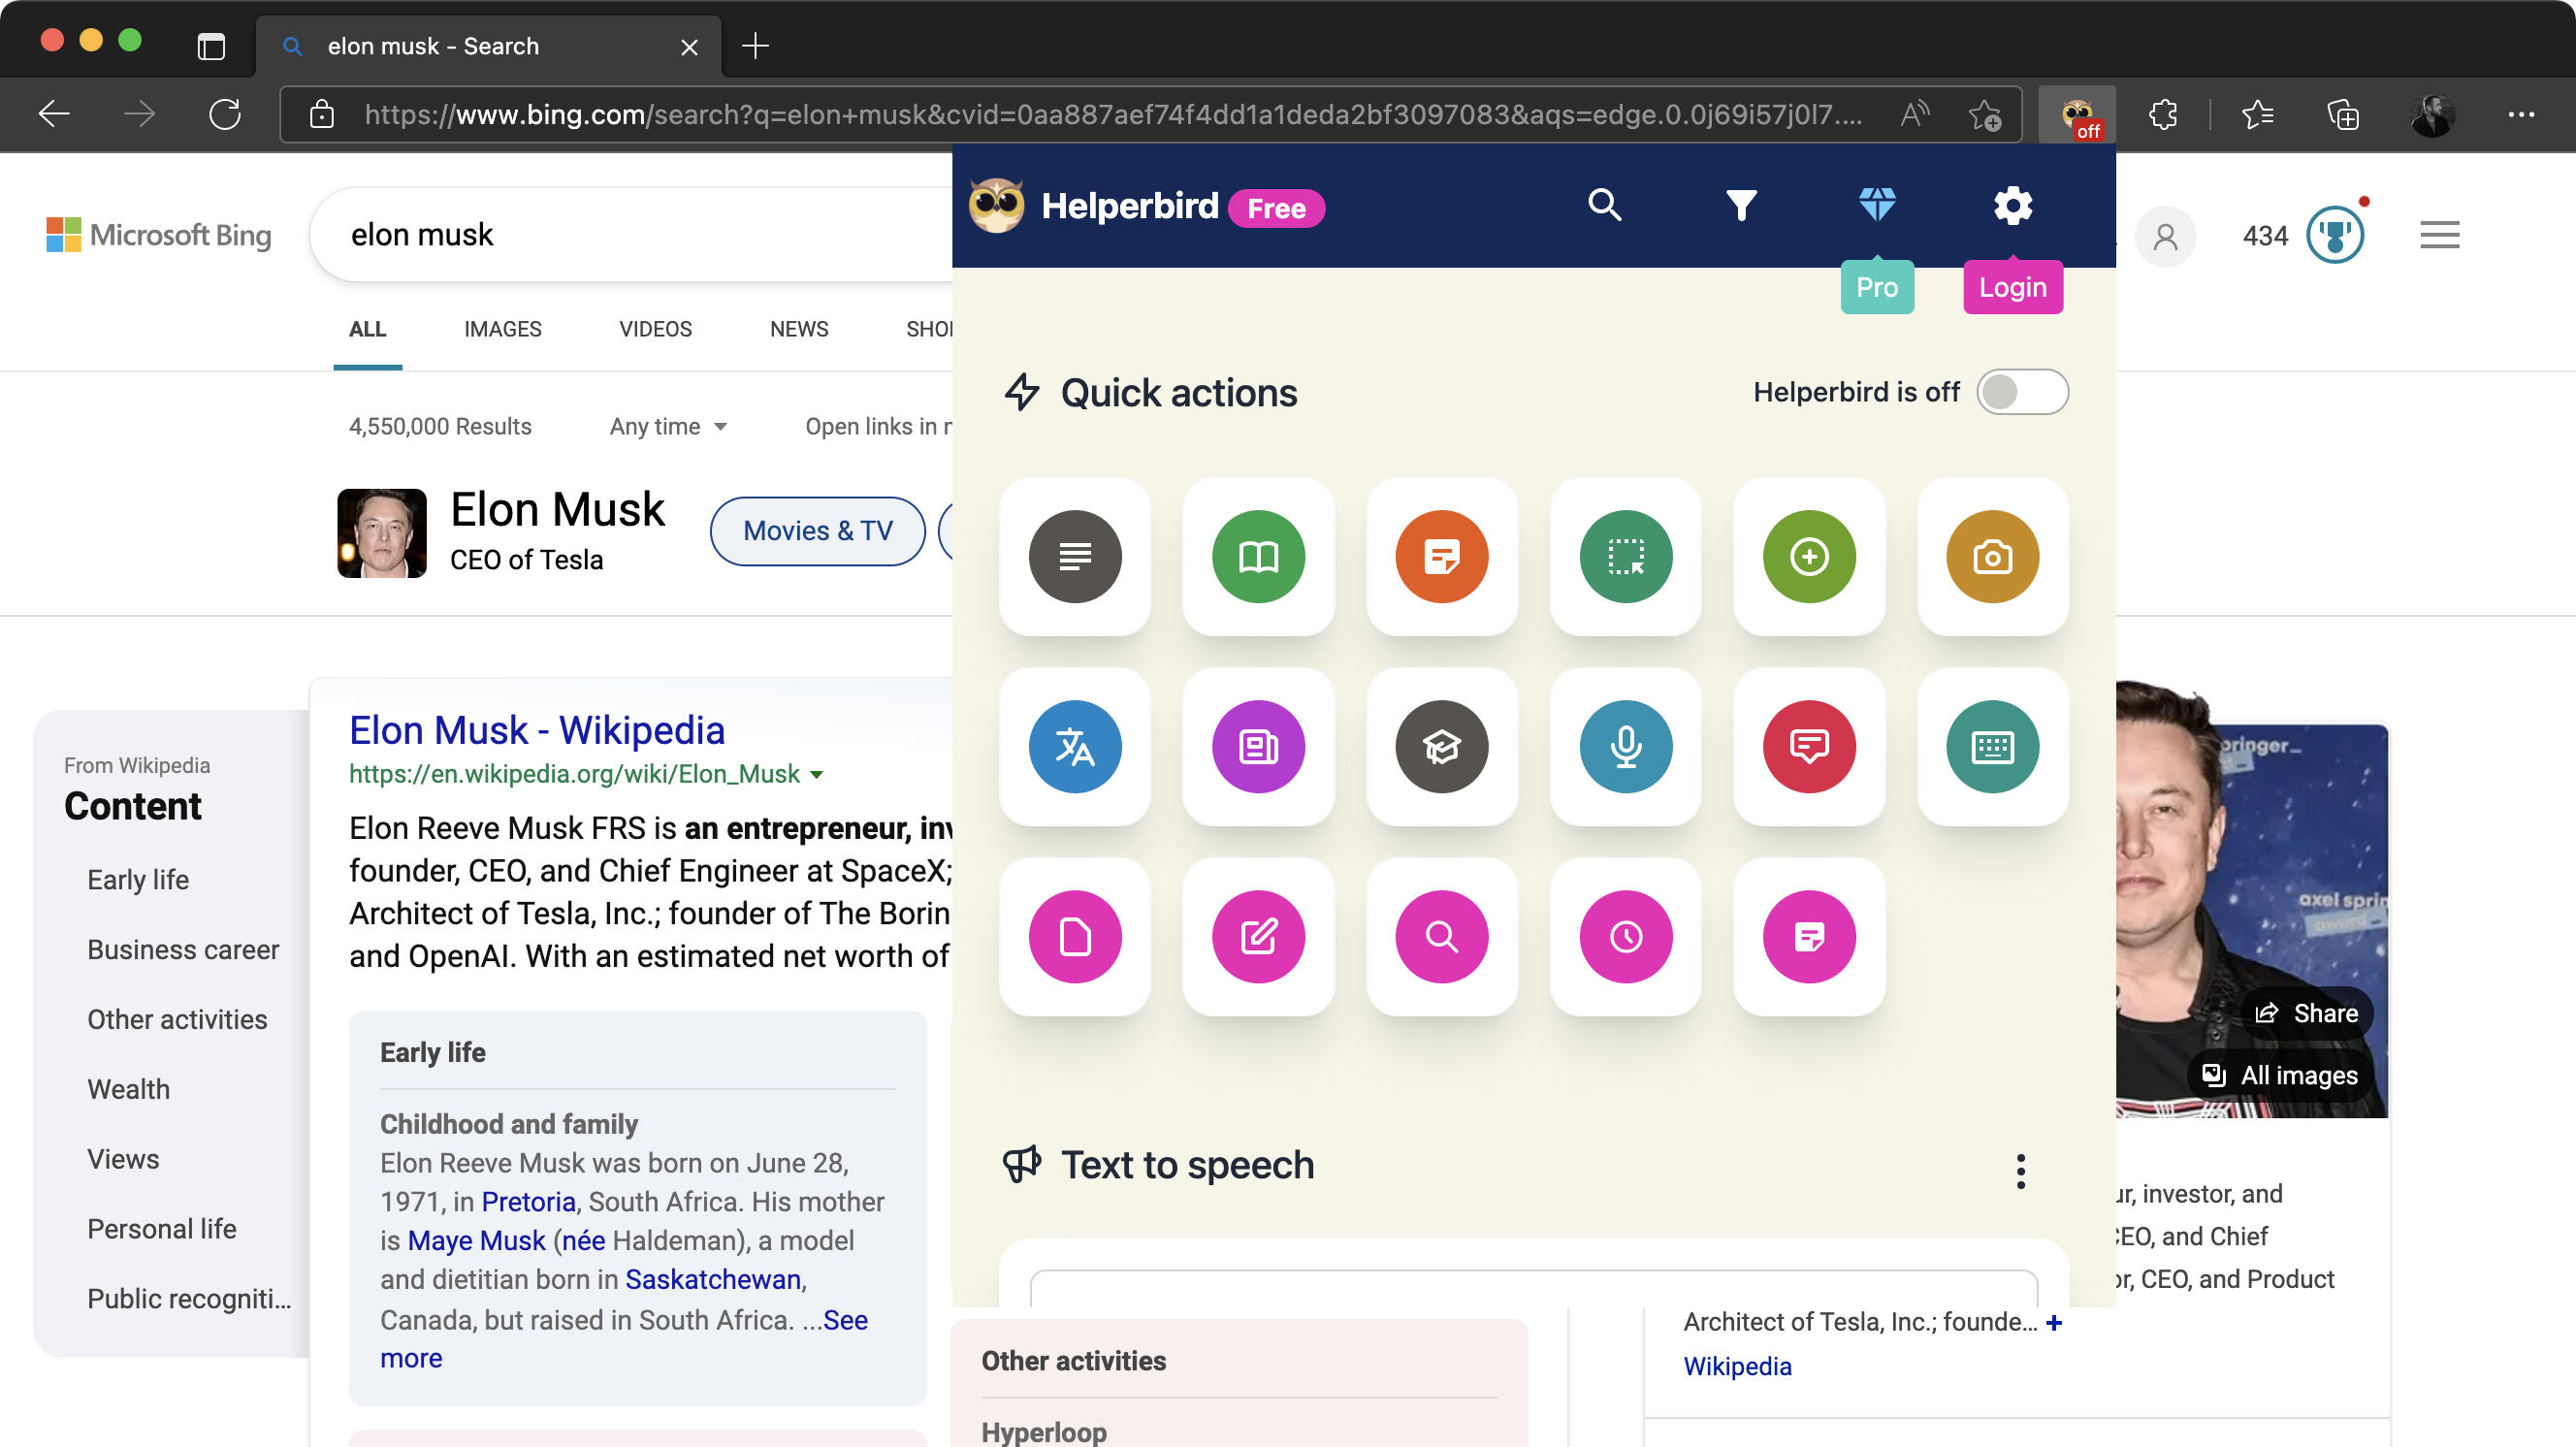Open Helperbird settings gear

[x=2012, y=205]
